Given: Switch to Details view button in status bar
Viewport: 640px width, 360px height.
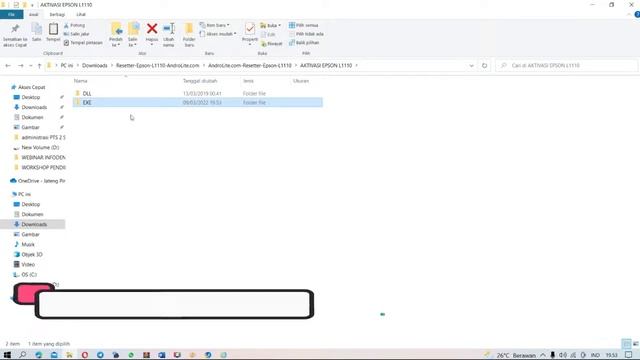Looking at the screenshot, I should pos(626,344).
